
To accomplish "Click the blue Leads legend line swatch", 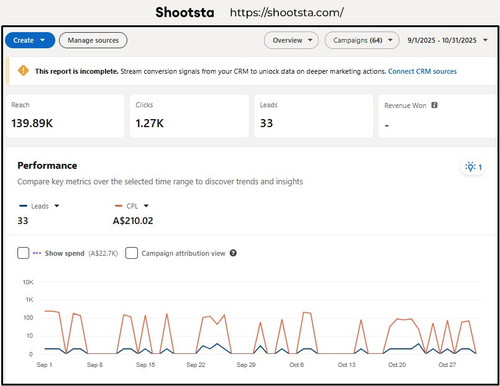I will [23, 206].
